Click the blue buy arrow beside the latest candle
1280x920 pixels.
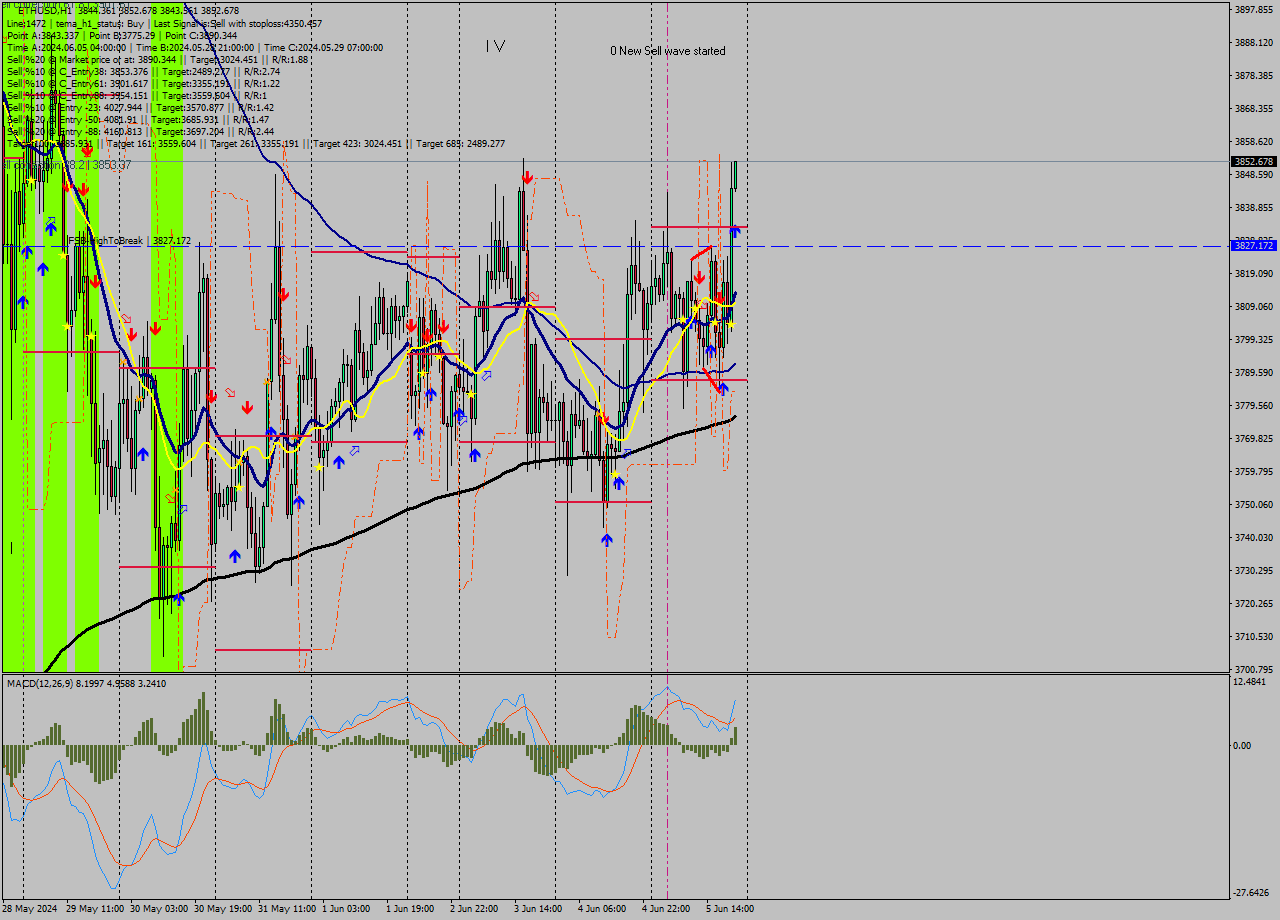click(735, 231)
